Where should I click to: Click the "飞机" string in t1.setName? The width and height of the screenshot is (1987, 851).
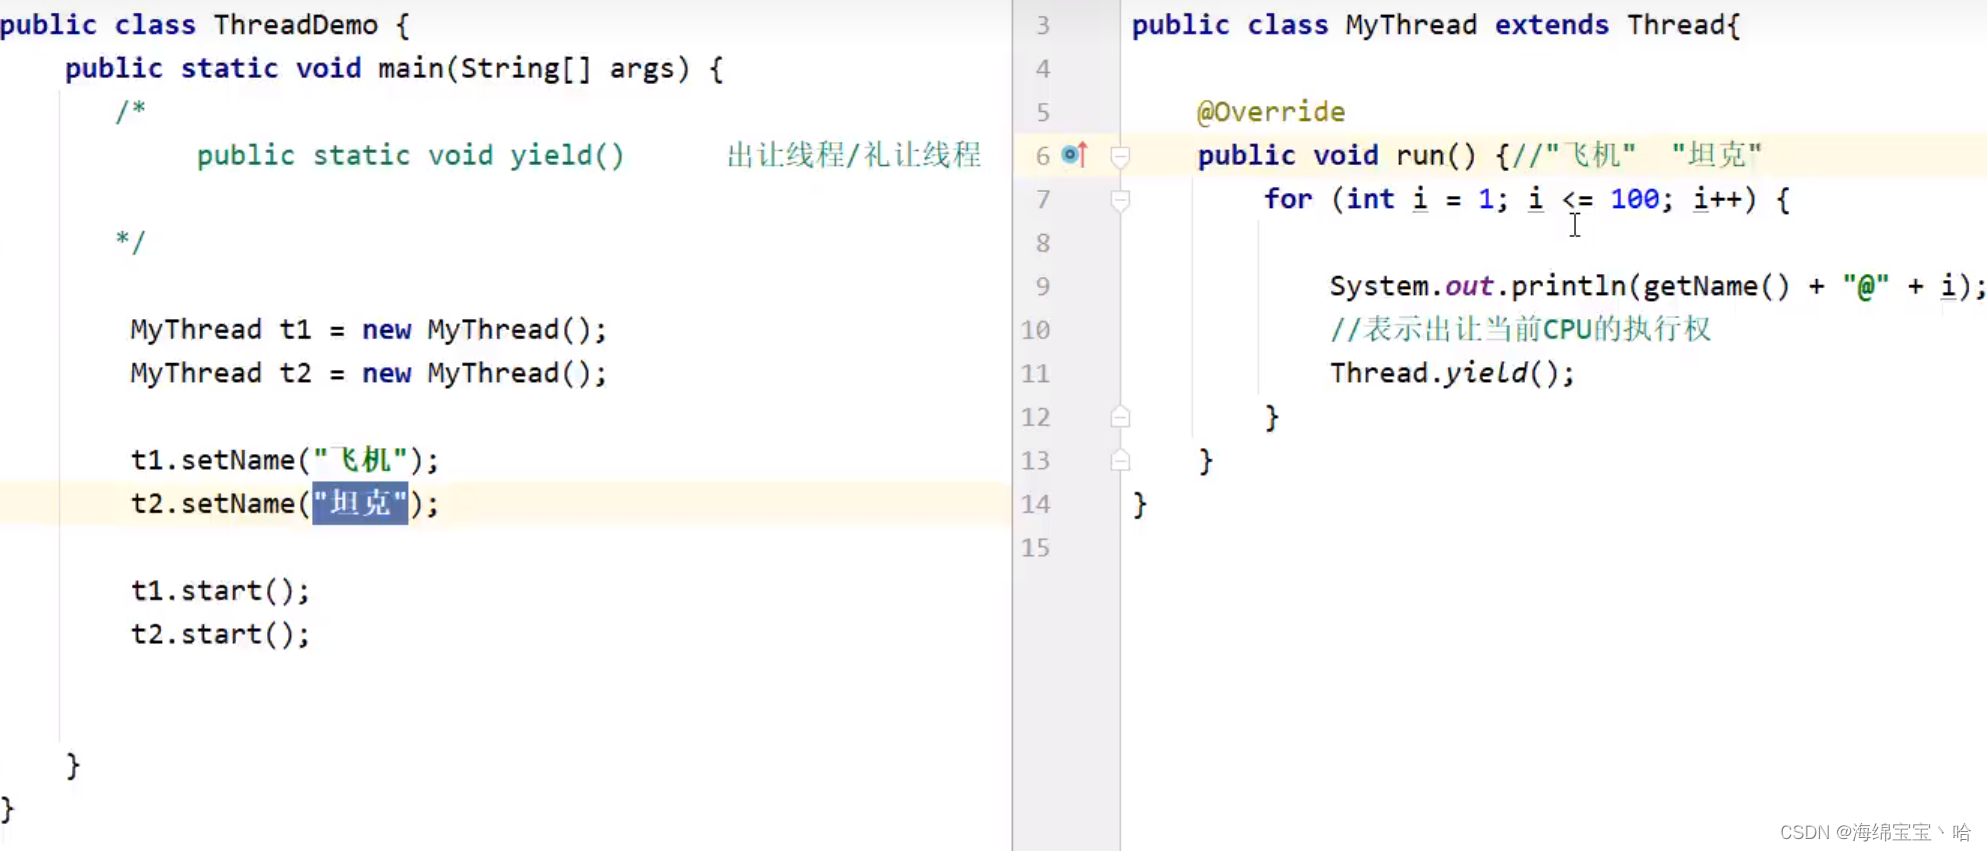click(x=360, y=460)
